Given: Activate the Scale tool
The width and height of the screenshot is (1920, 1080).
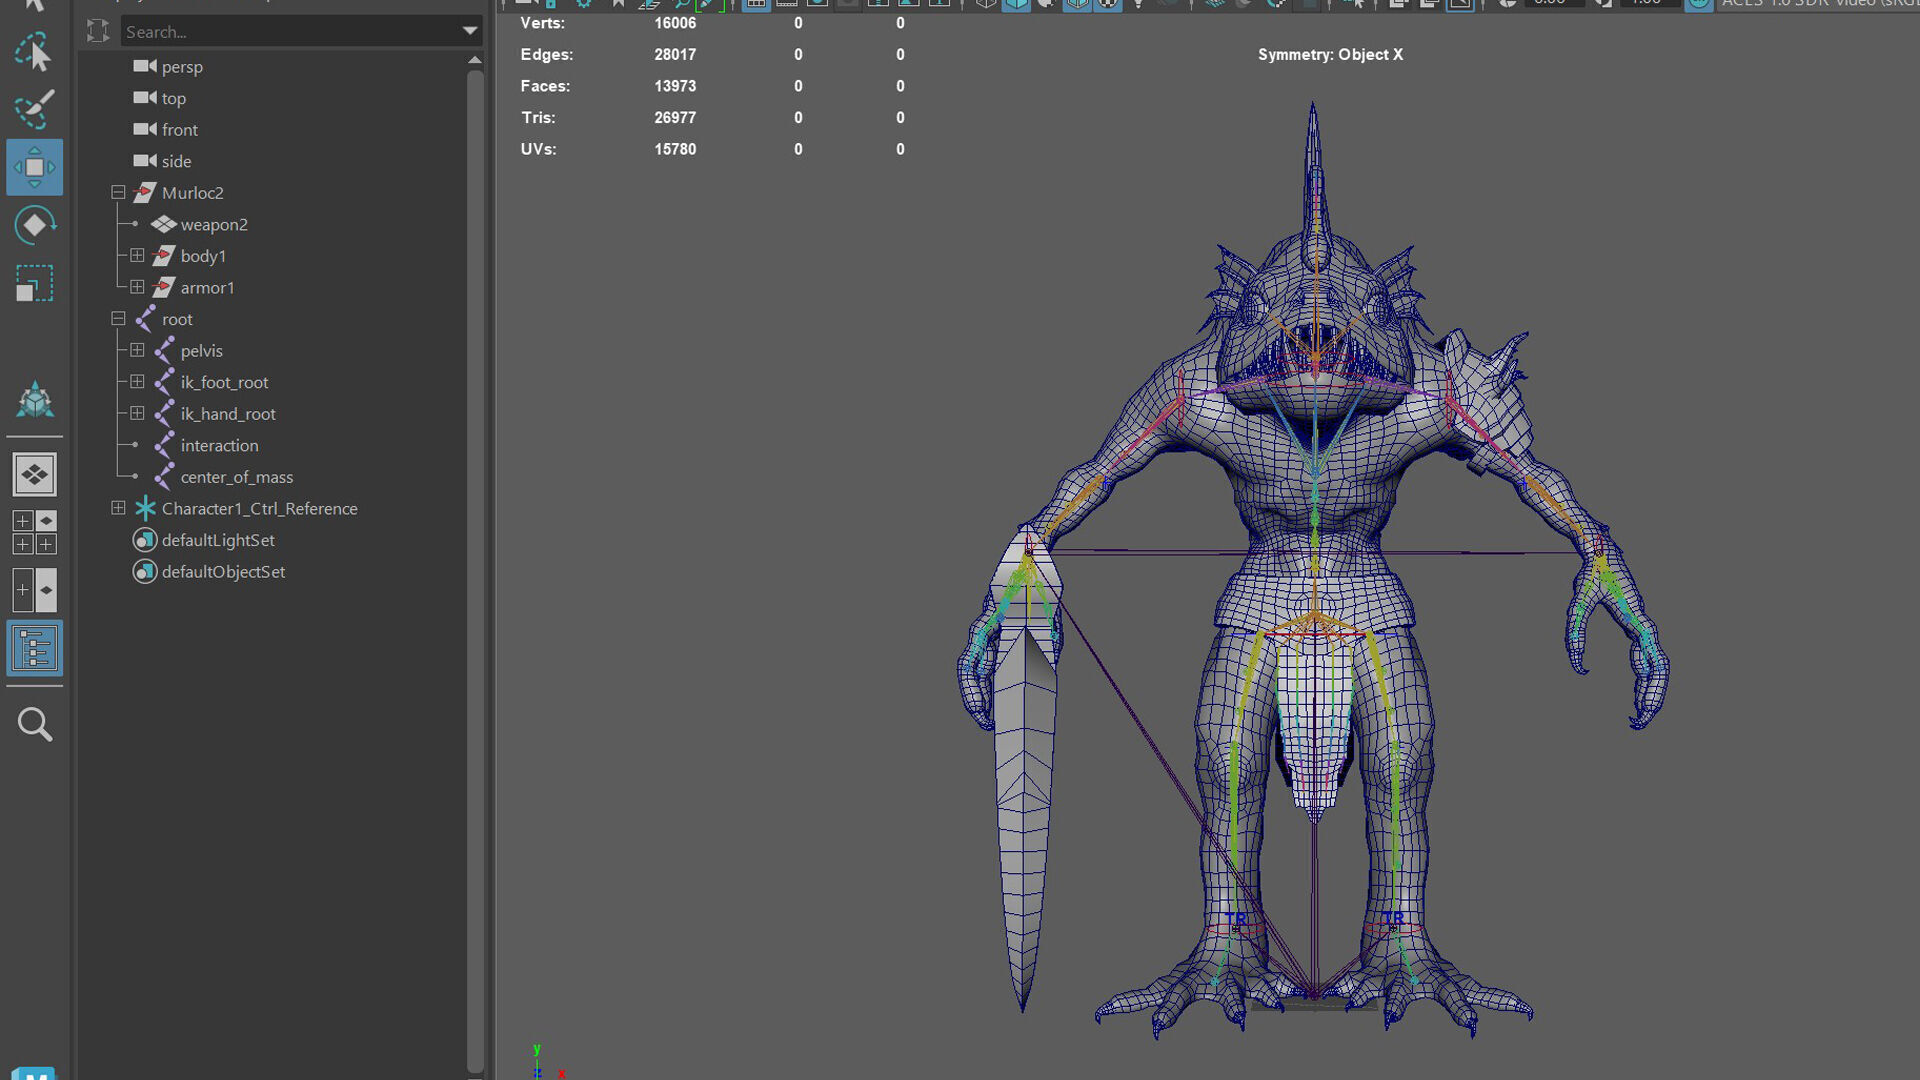Looking at the screenshot, I should coord(34,283).
